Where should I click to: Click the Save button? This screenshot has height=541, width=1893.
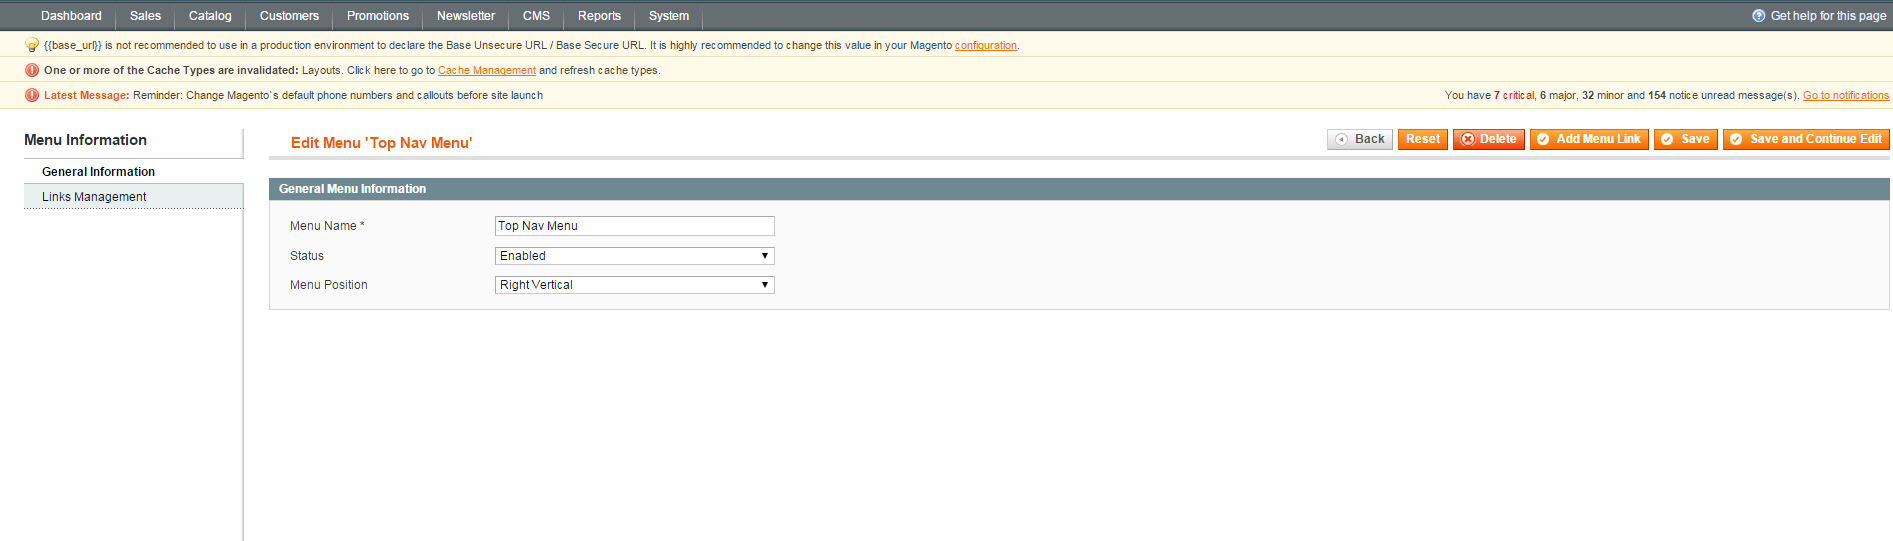coord(1685,139)
